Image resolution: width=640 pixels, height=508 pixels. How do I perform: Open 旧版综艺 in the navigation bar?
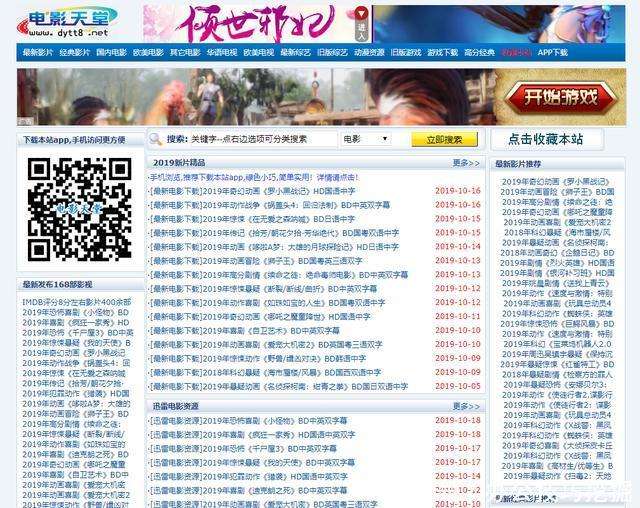pyautogui.click(x=332, y=53)
